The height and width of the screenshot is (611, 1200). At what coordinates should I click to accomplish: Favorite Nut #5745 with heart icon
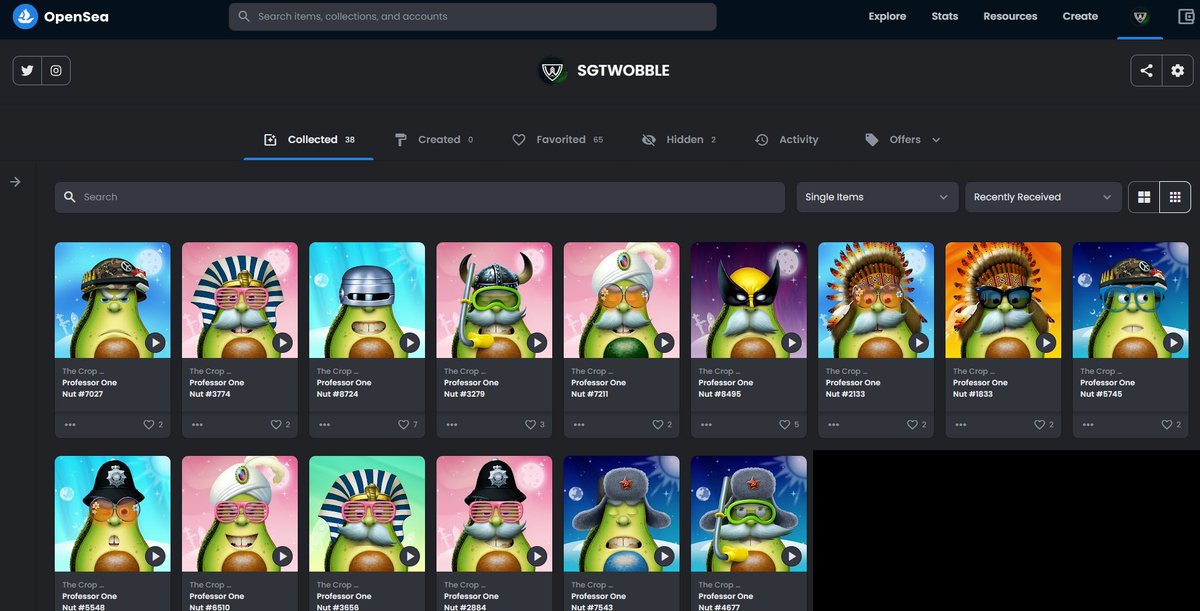click(1166, 425)
